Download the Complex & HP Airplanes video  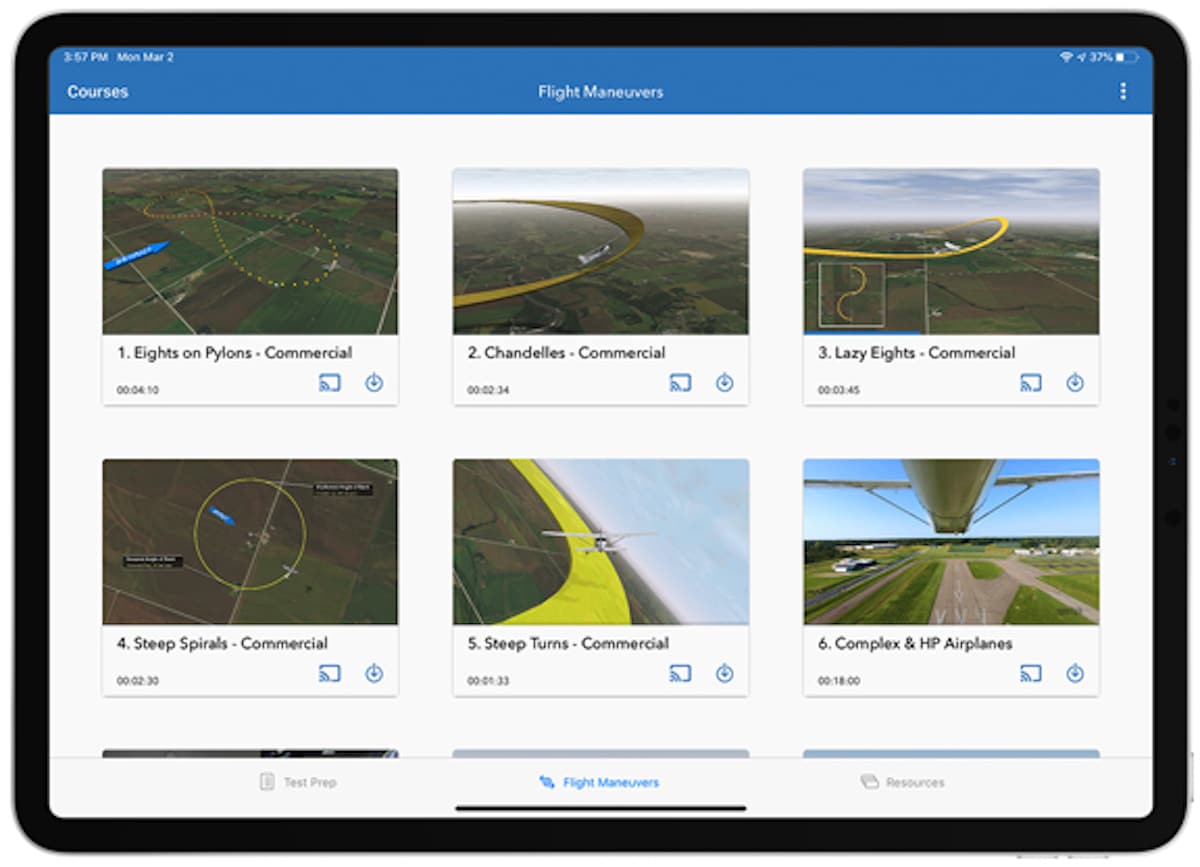pos(1075,673)
